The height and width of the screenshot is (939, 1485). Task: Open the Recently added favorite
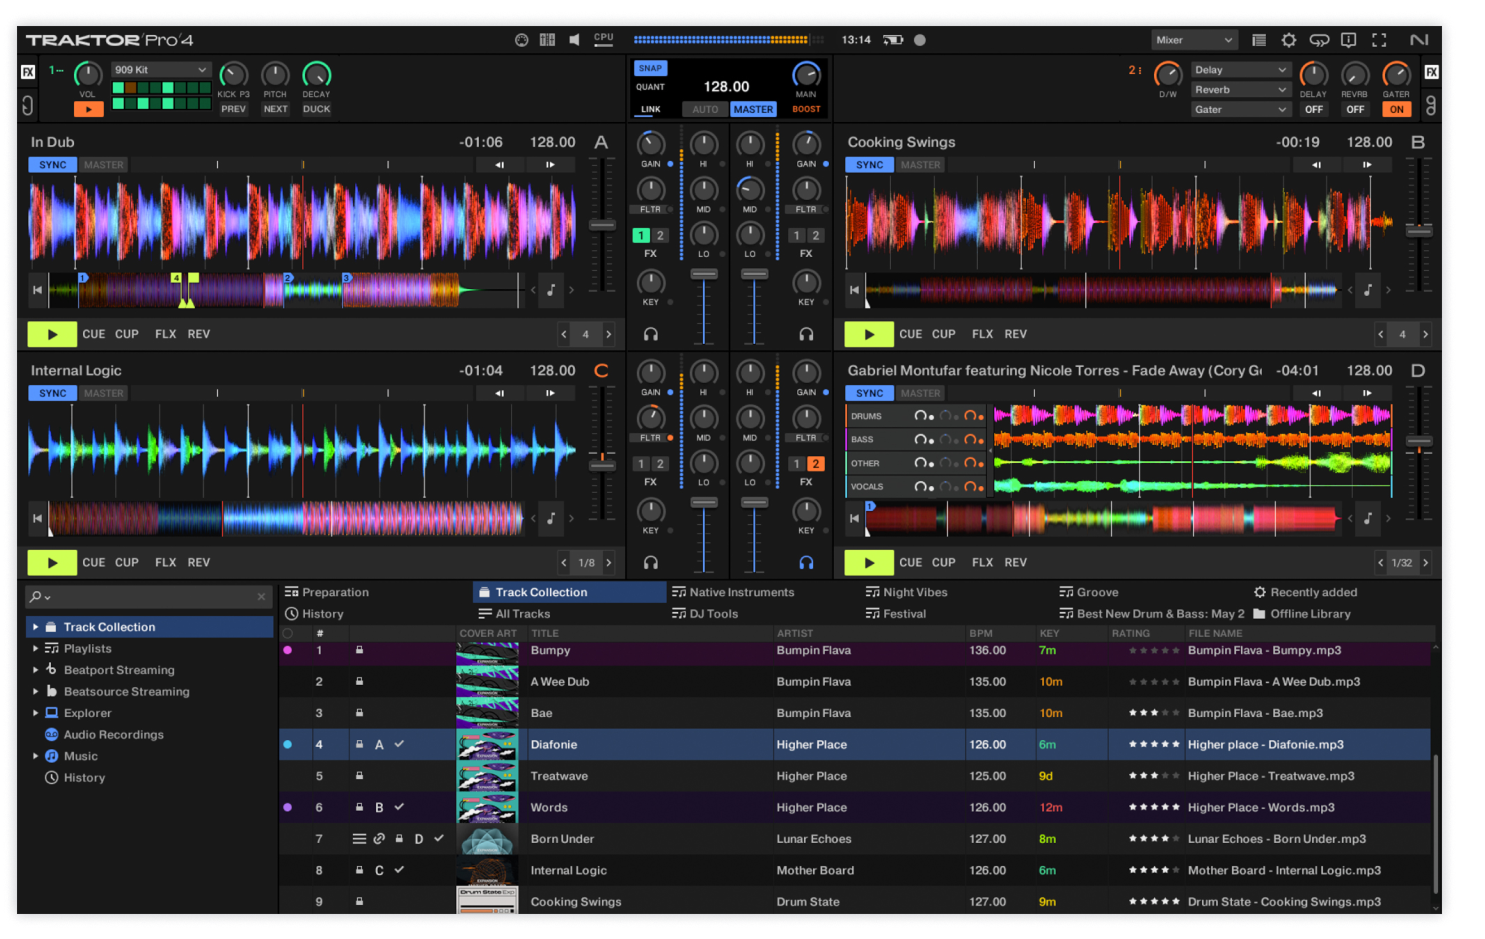(x=1305, y=592)
